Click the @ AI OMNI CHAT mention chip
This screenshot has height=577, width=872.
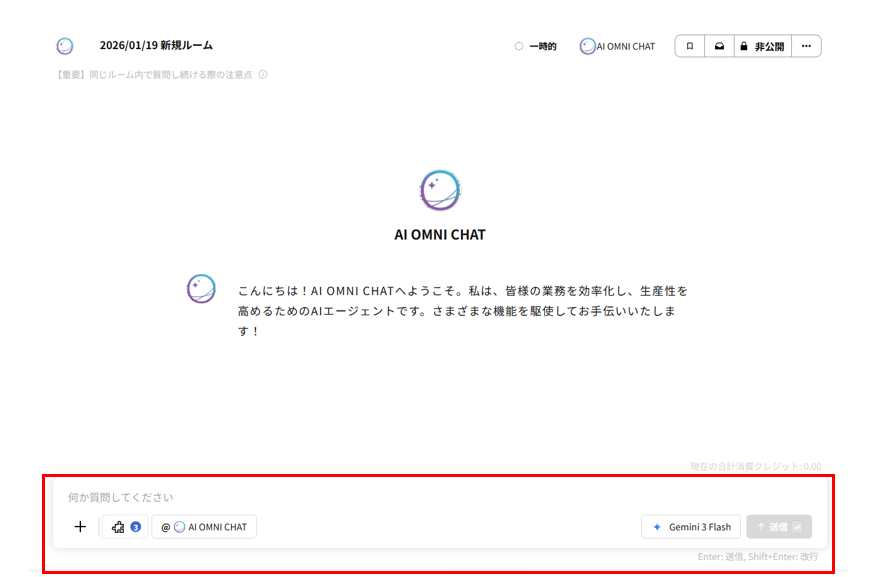204,526
